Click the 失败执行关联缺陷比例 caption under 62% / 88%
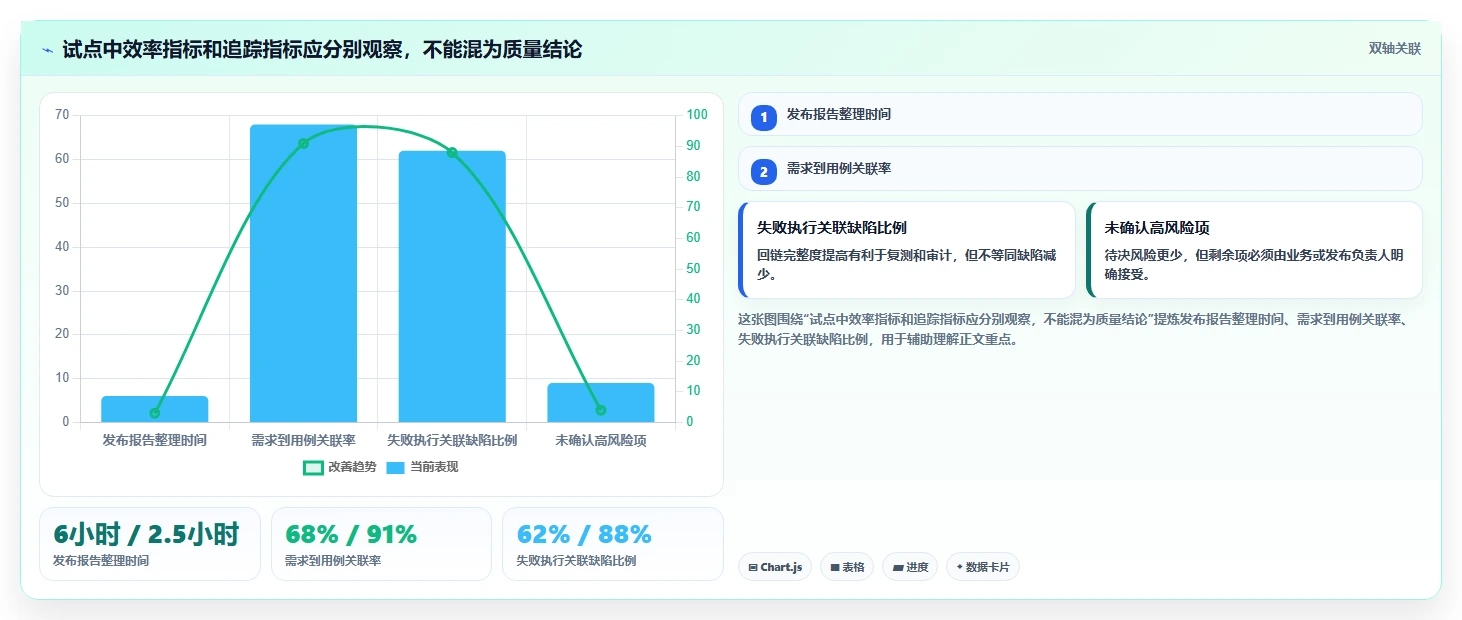The image size is (1462, 620). point(576,561)
